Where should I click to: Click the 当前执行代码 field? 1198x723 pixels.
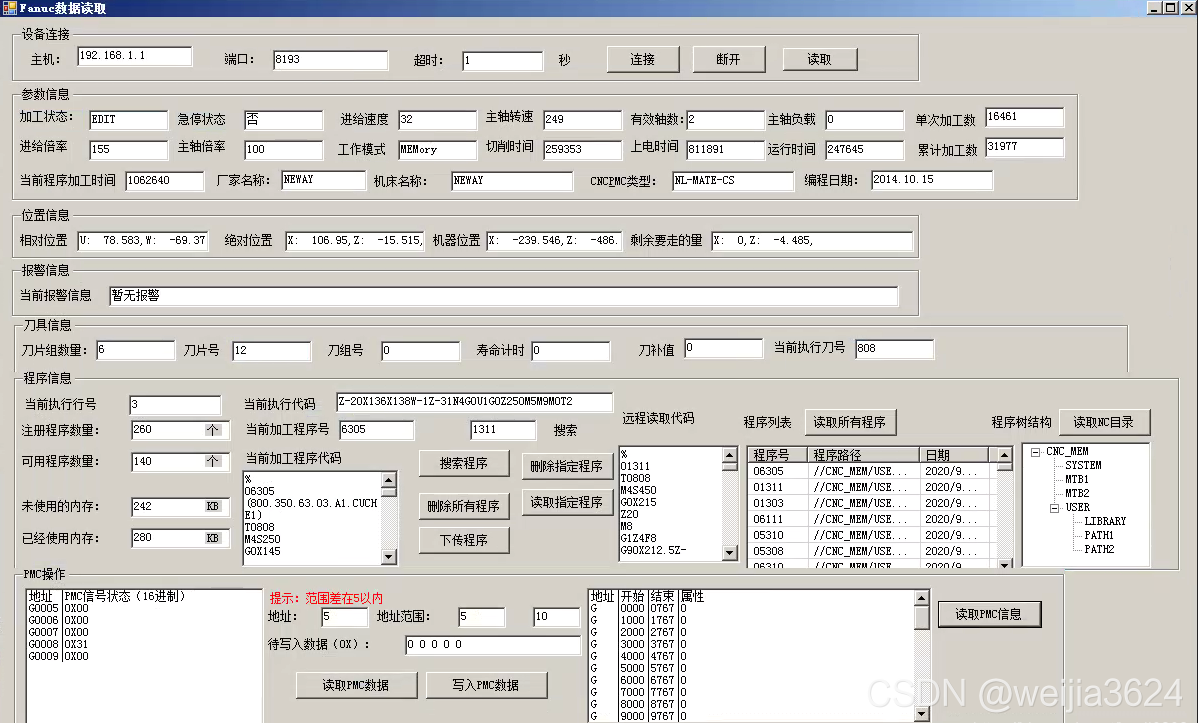point(474,402)
